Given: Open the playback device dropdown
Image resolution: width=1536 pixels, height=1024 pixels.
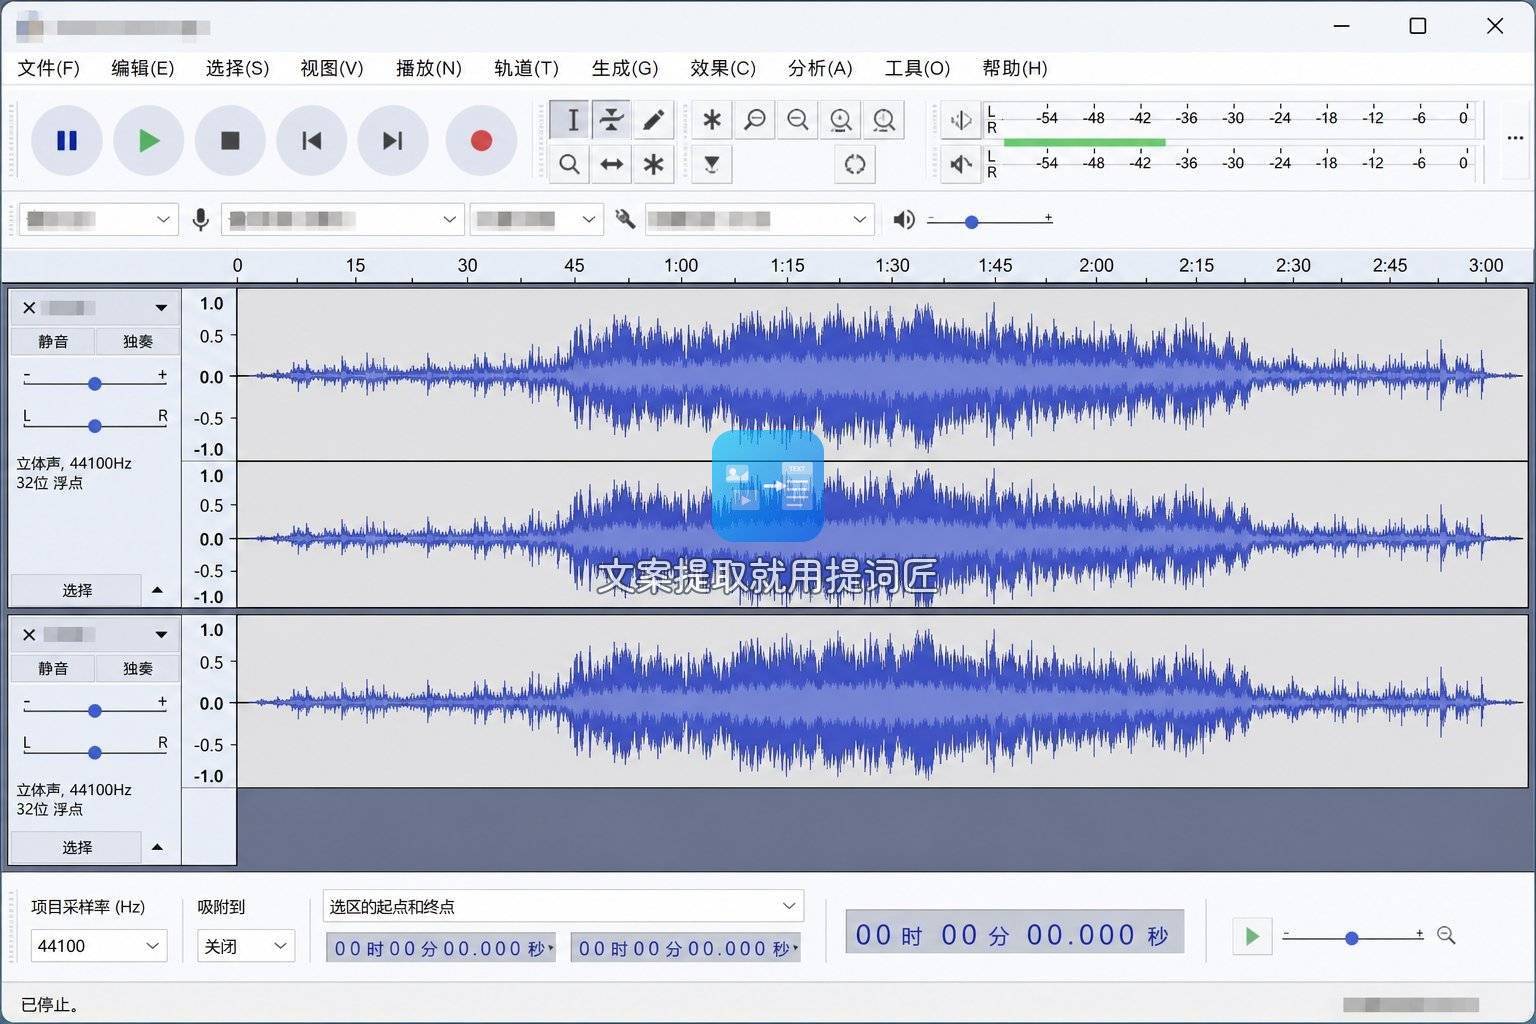Looking at the screenshot, I should click(760, 219).
